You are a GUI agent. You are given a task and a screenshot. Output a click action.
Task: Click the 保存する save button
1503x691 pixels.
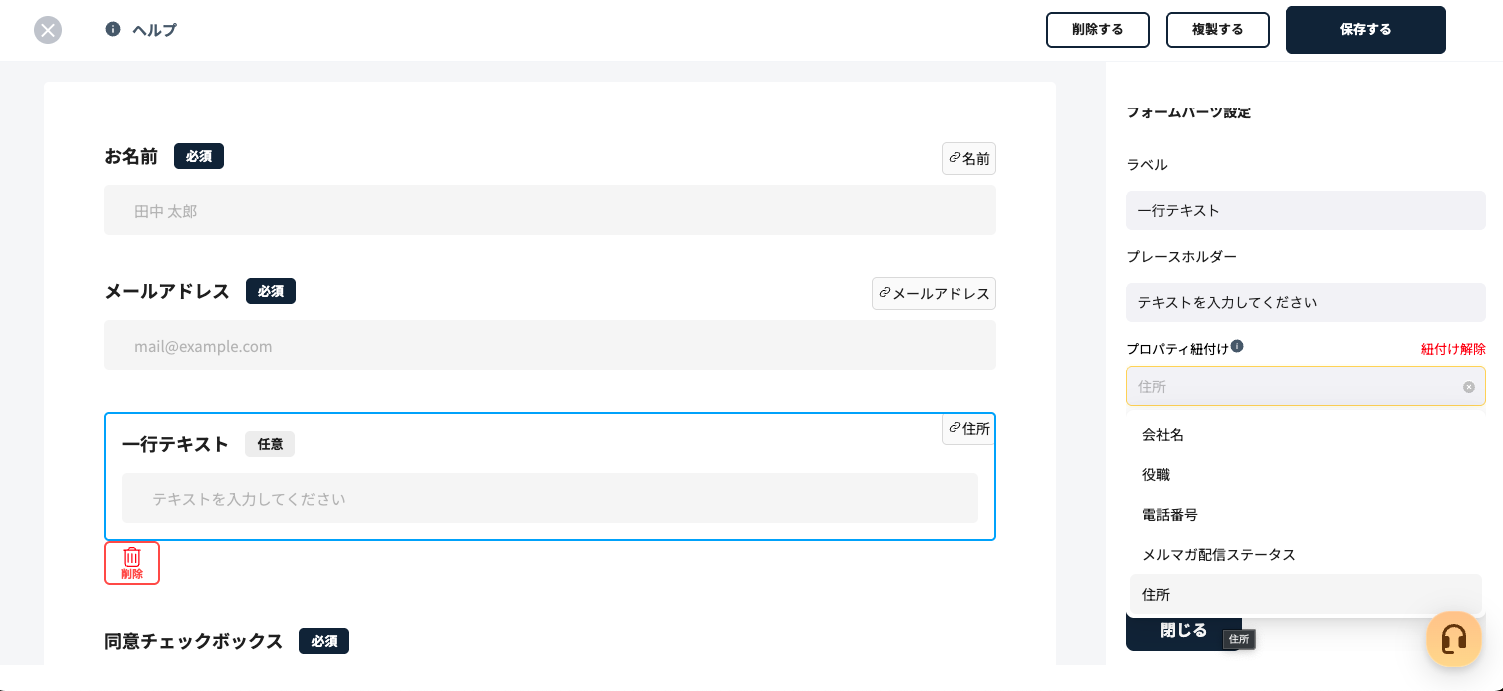pyautogui.click(x=1365, y=30)
